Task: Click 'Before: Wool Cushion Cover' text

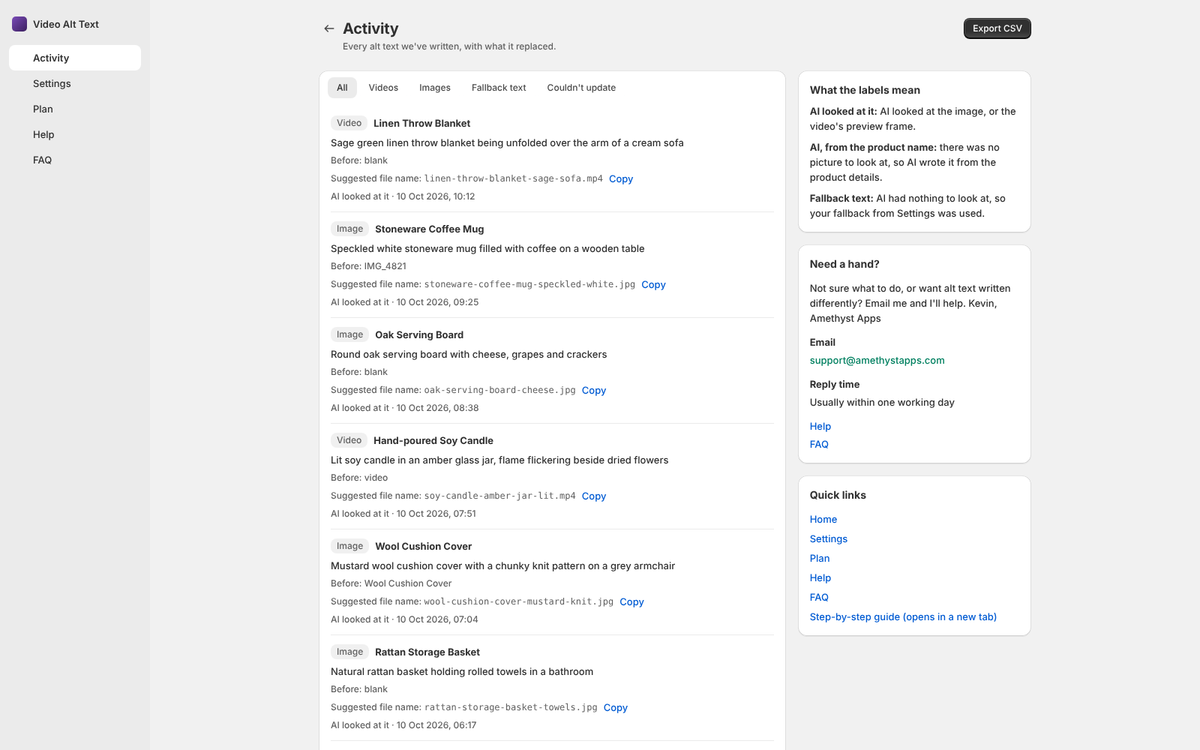Action: tap(391, 584)
